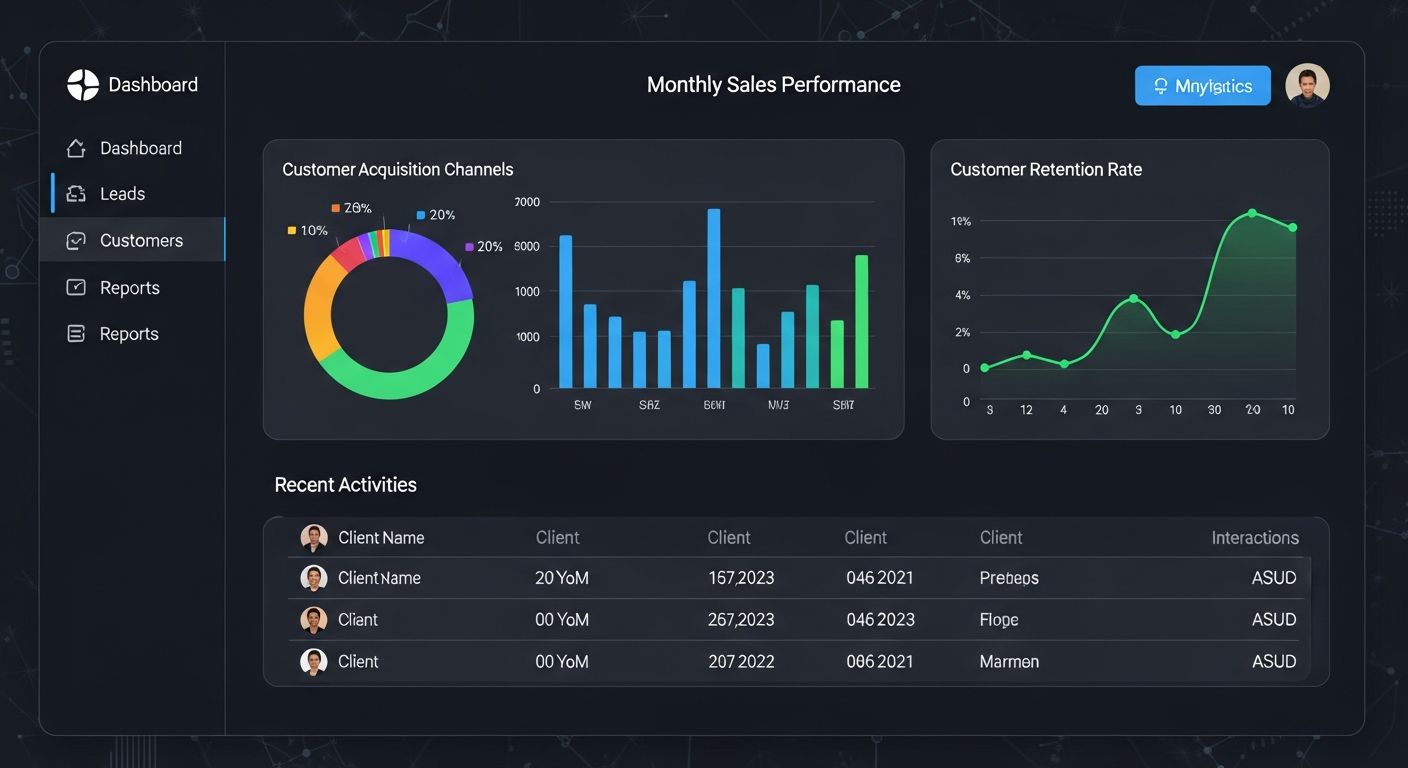
Task: Click the app logo beside the Dashboard title
Action: tap(82, 84)
